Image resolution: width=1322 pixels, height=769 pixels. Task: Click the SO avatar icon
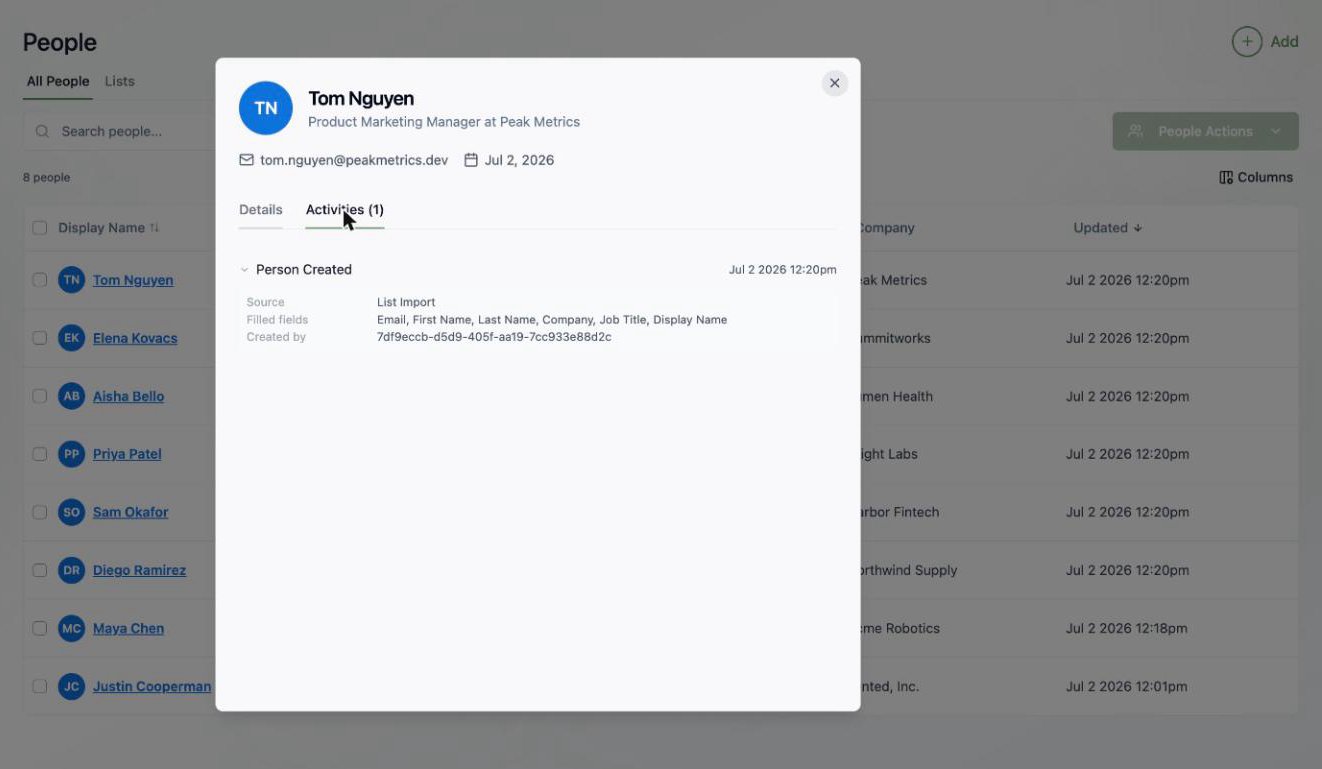pos(71,512)
